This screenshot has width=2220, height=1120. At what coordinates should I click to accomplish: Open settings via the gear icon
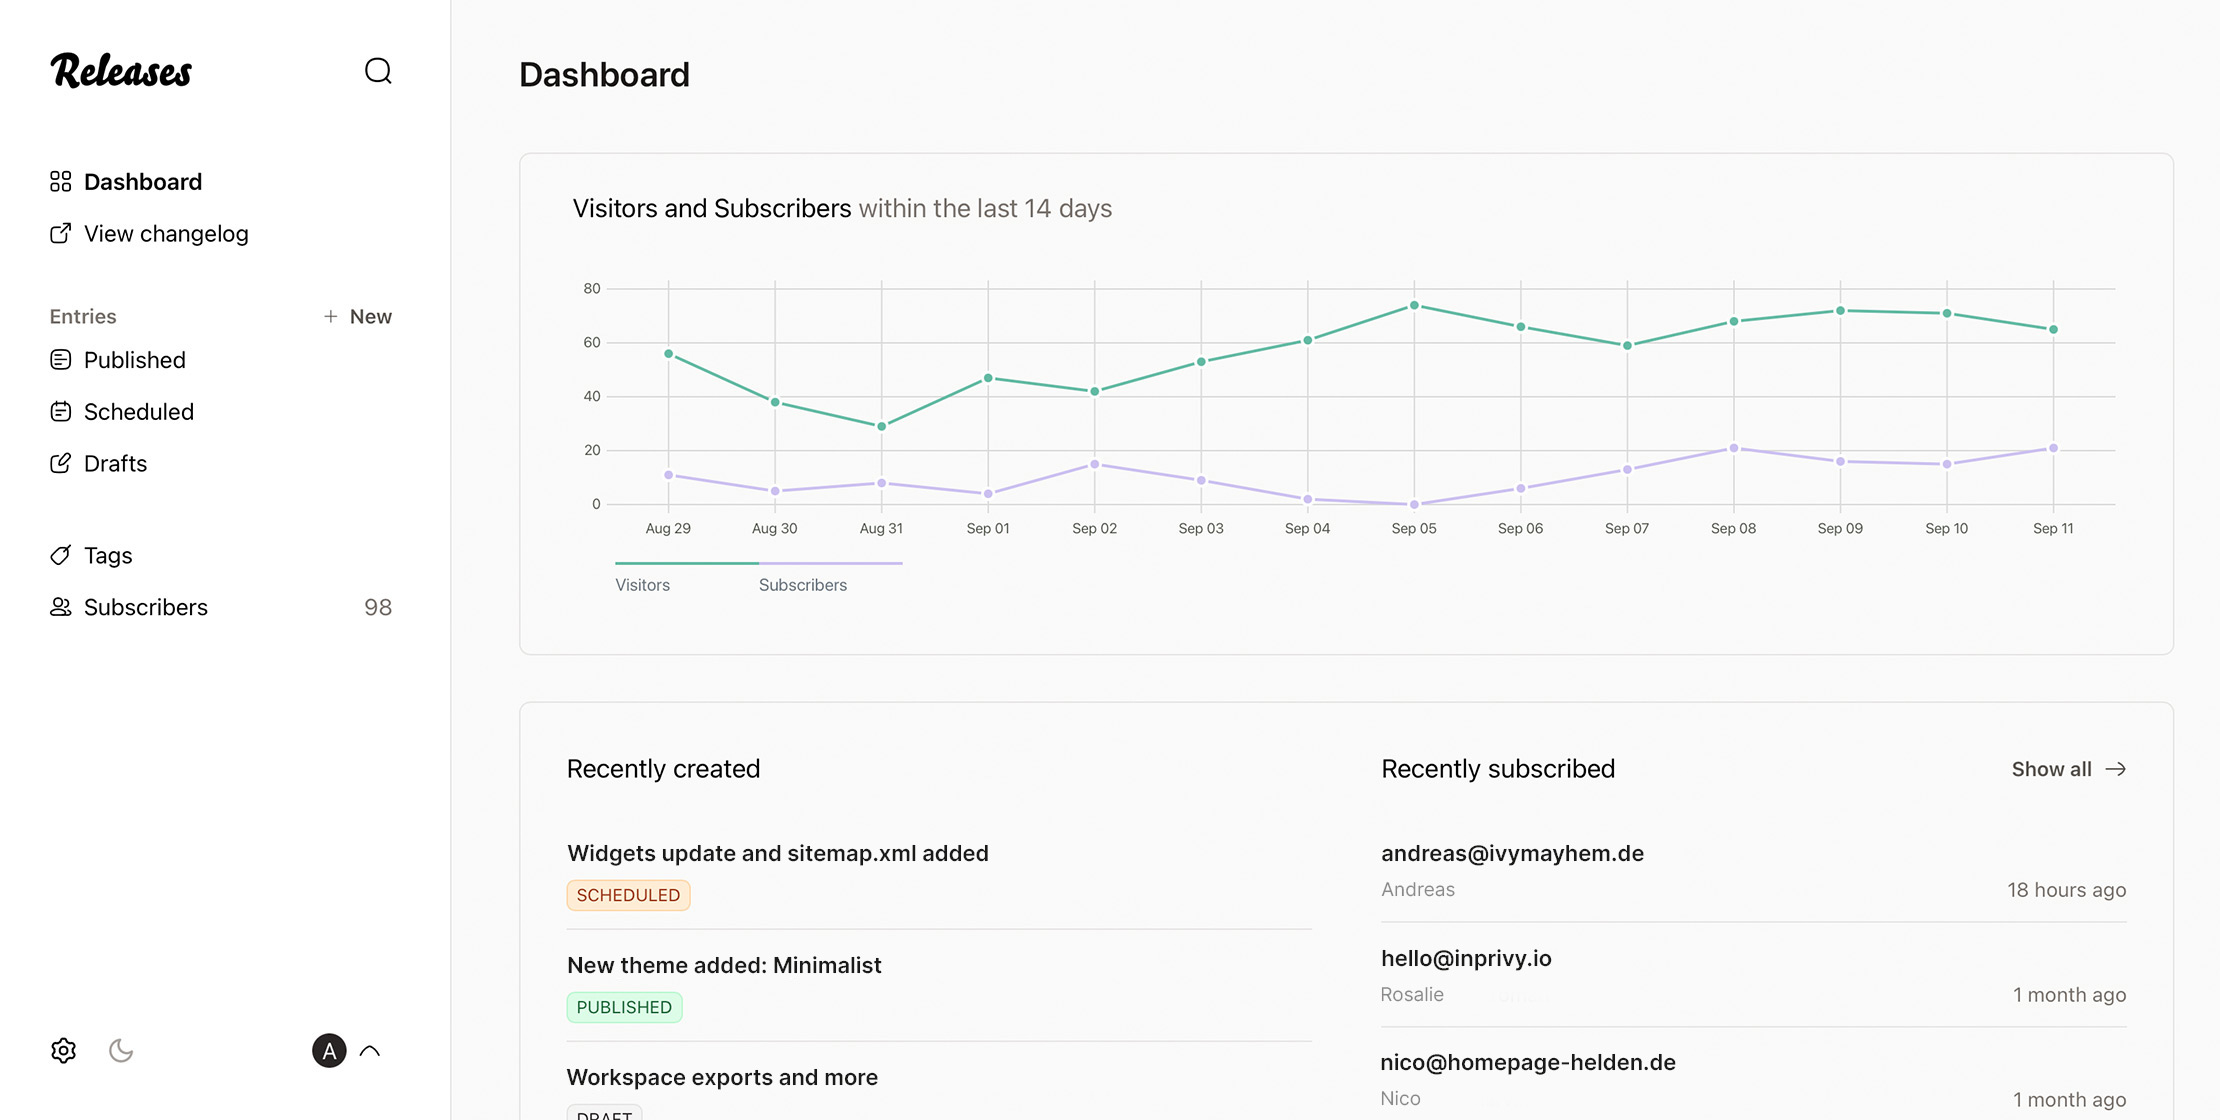point(63,1050)
